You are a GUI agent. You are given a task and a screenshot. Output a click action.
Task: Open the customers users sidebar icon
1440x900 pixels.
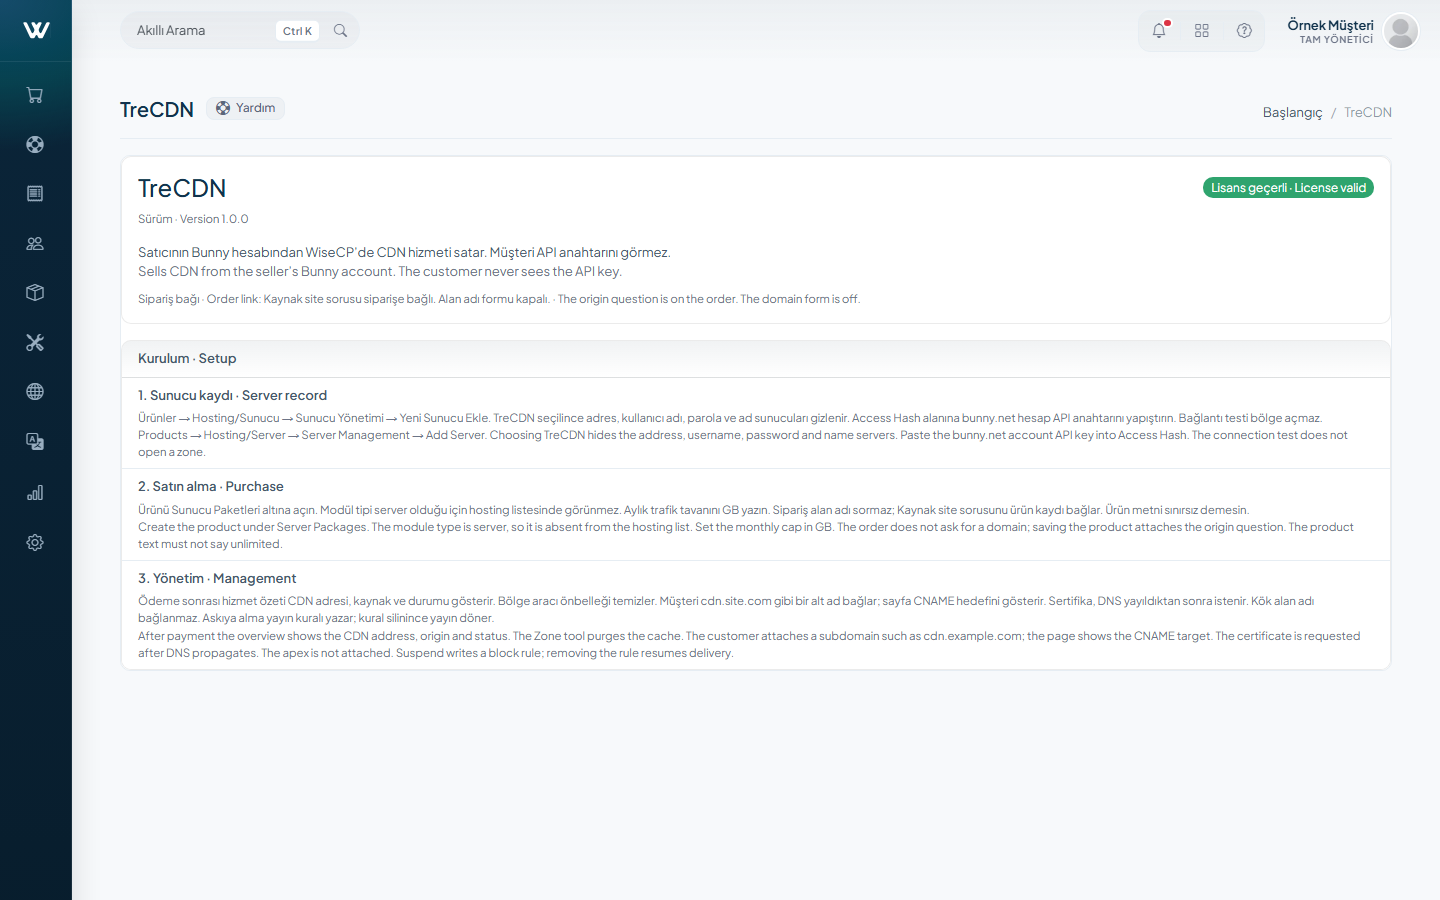[x=35, y=243]
